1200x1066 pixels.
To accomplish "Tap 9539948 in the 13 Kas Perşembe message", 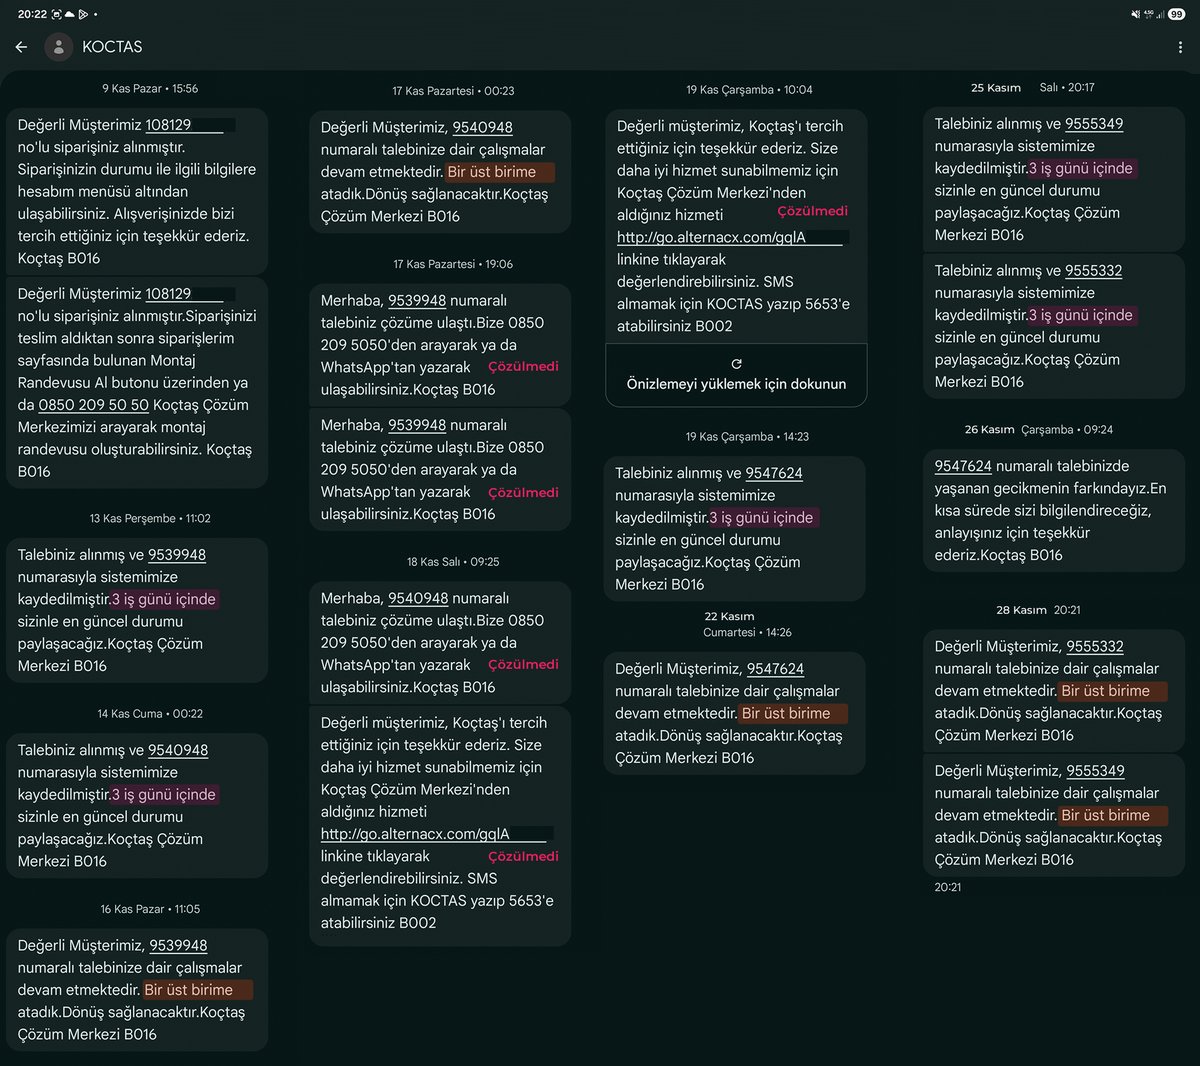I will (x=177, y=555).
